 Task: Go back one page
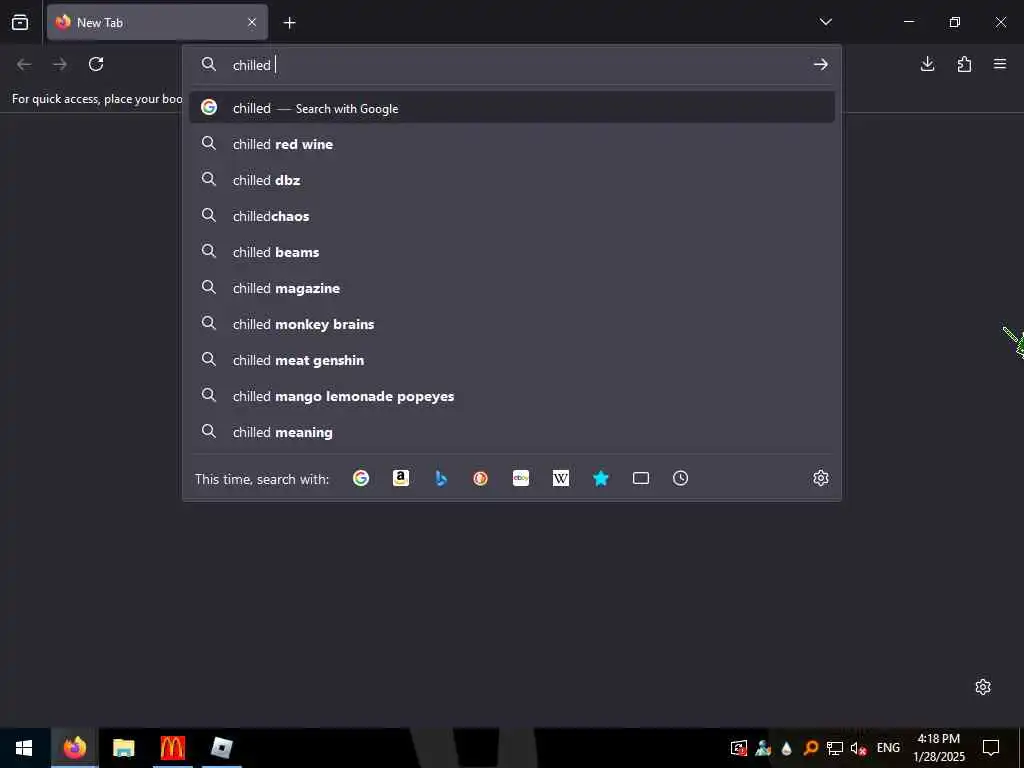24,64
